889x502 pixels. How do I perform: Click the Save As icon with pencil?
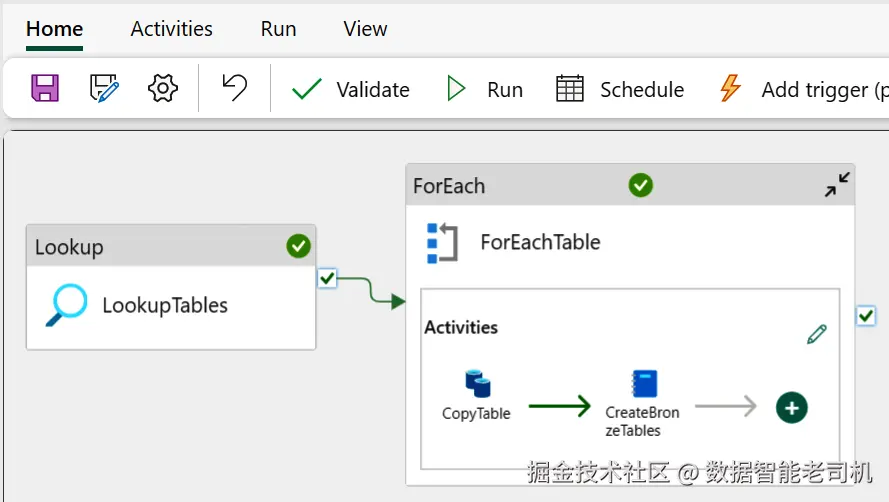tap(104, 89)
